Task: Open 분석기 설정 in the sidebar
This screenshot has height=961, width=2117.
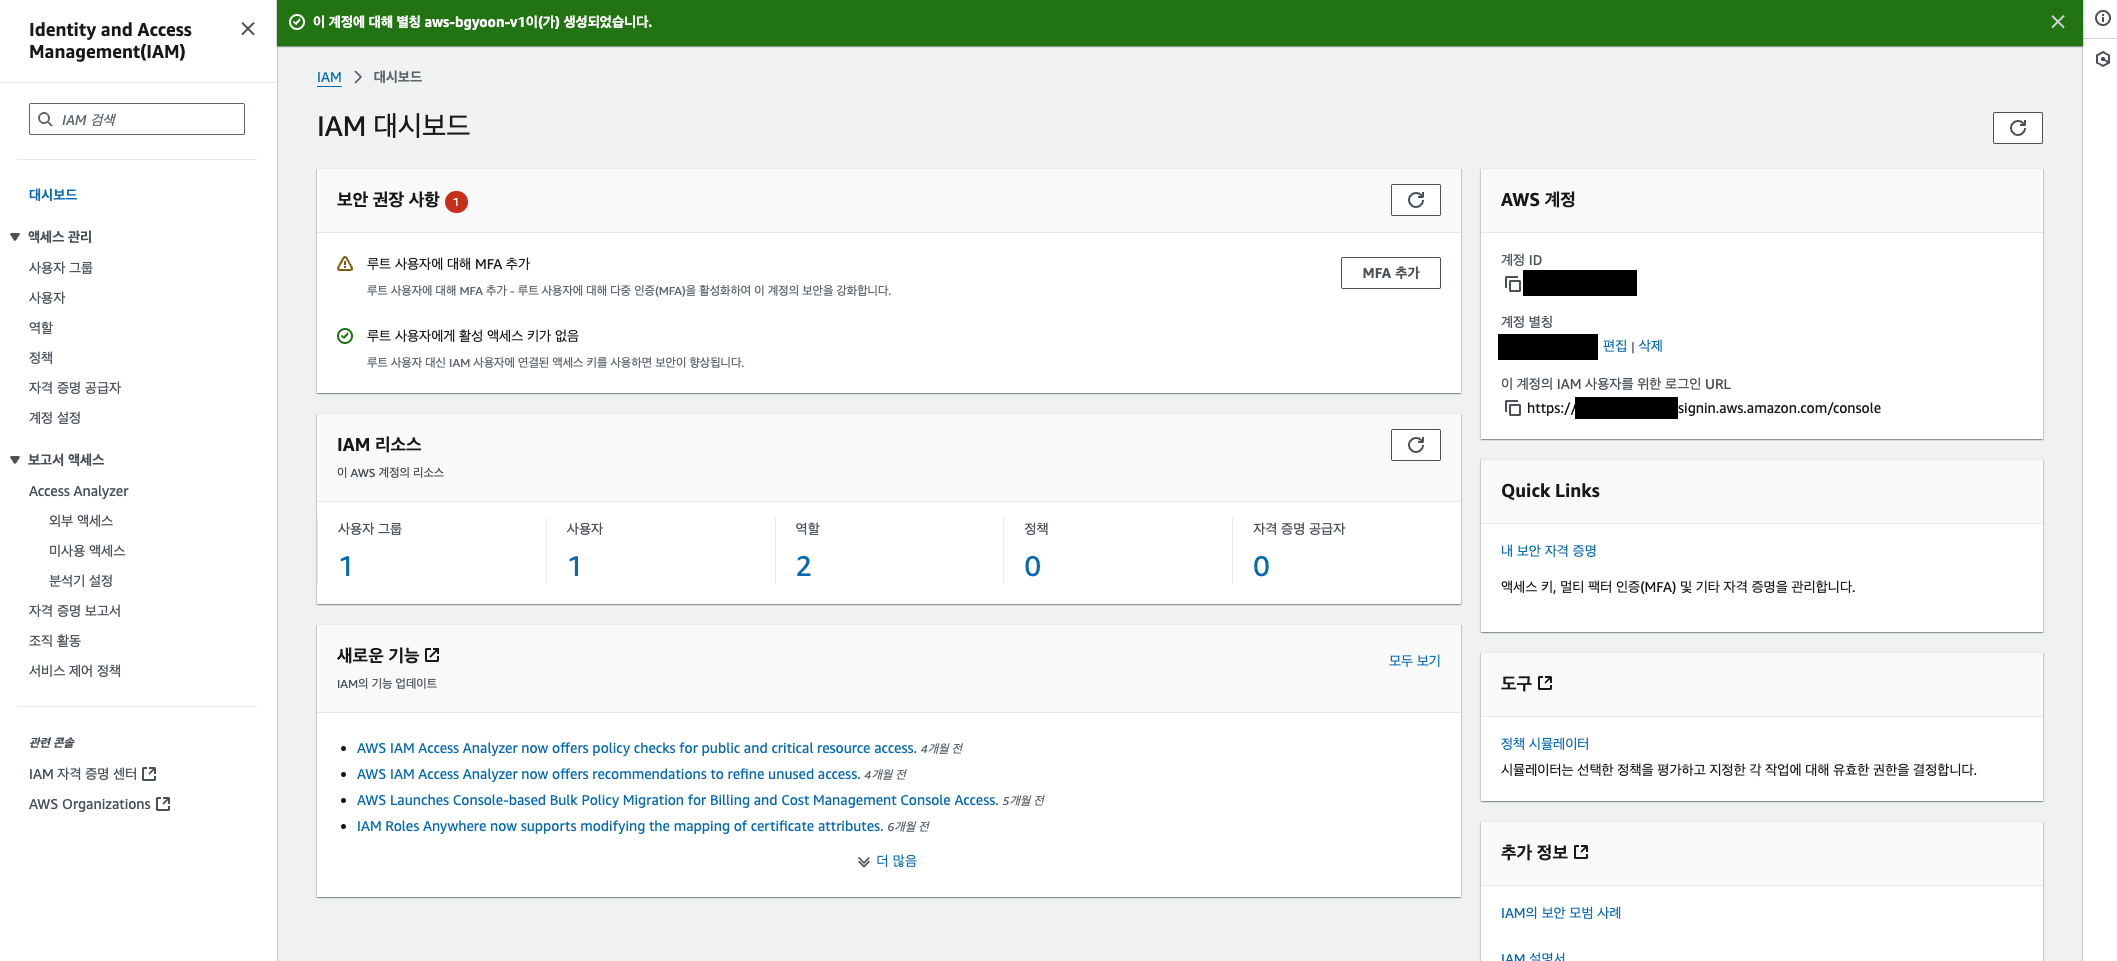Action: click(x=81, y=581)
